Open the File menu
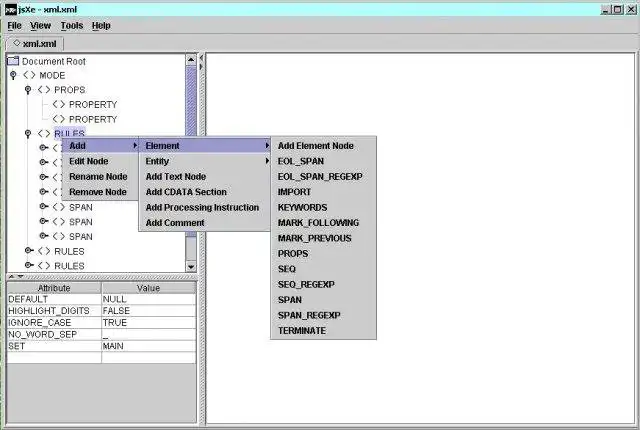The image size is (640, 430). pos(14,26)
